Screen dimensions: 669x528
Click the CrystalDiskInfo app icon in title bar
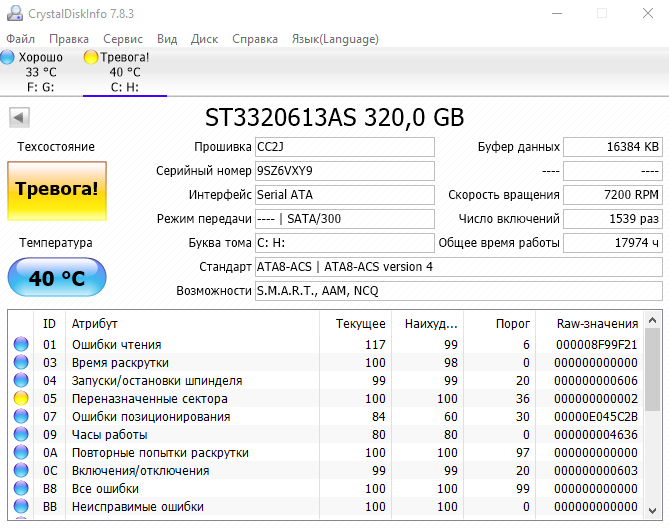11,12
